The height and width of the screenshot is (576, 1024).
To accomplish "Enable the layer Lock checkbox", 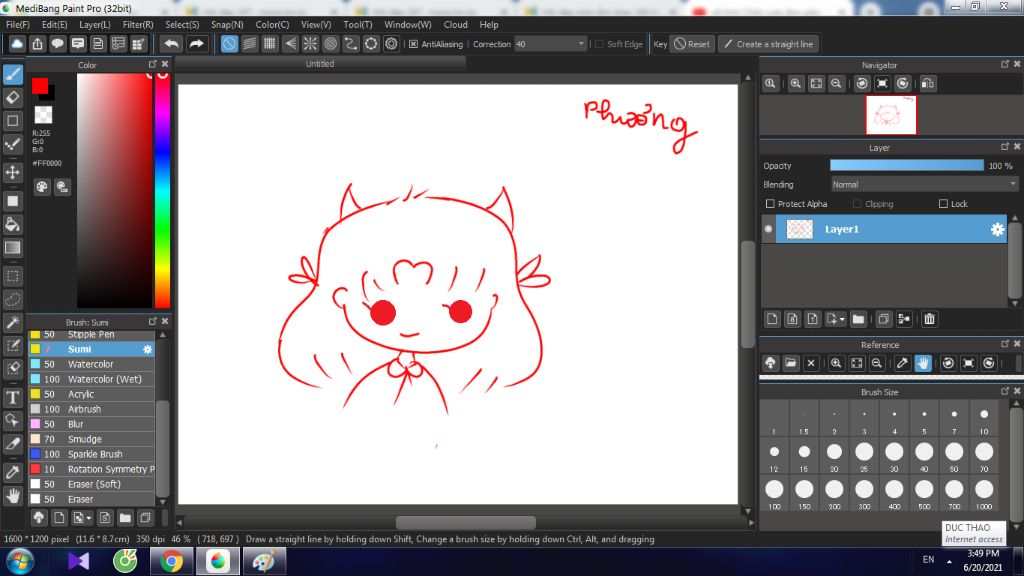I will [943, 204].
